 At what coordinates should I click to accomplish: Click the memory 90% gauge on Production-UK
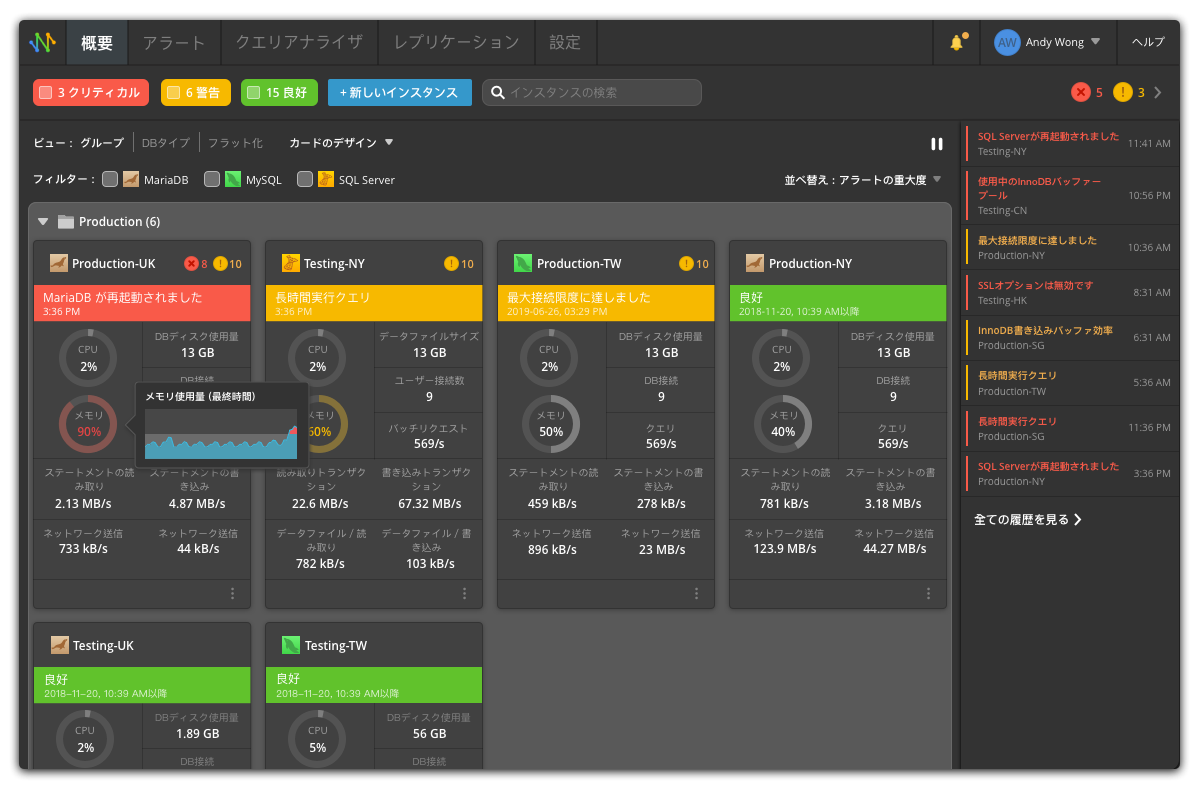tap(89, 424)
